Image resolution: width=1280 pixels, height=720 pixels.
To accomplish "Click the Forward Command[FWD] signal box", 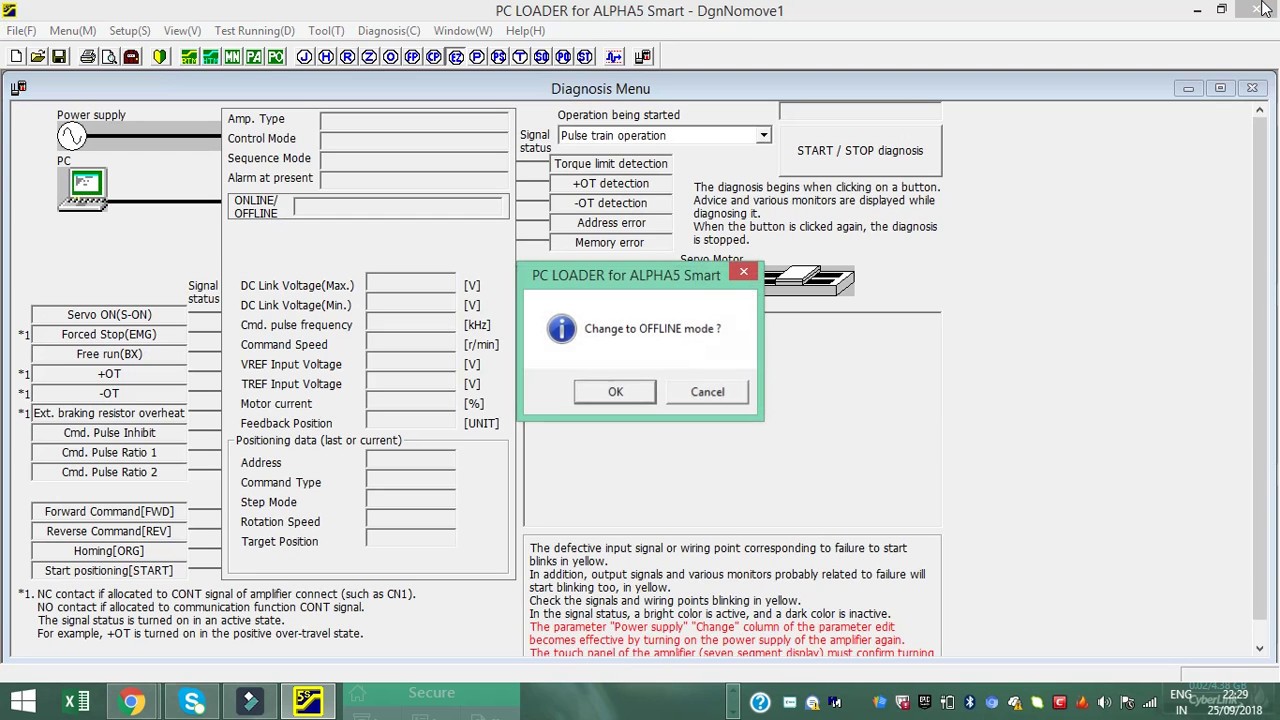I will pyautogui.click(x=109, y=512).
